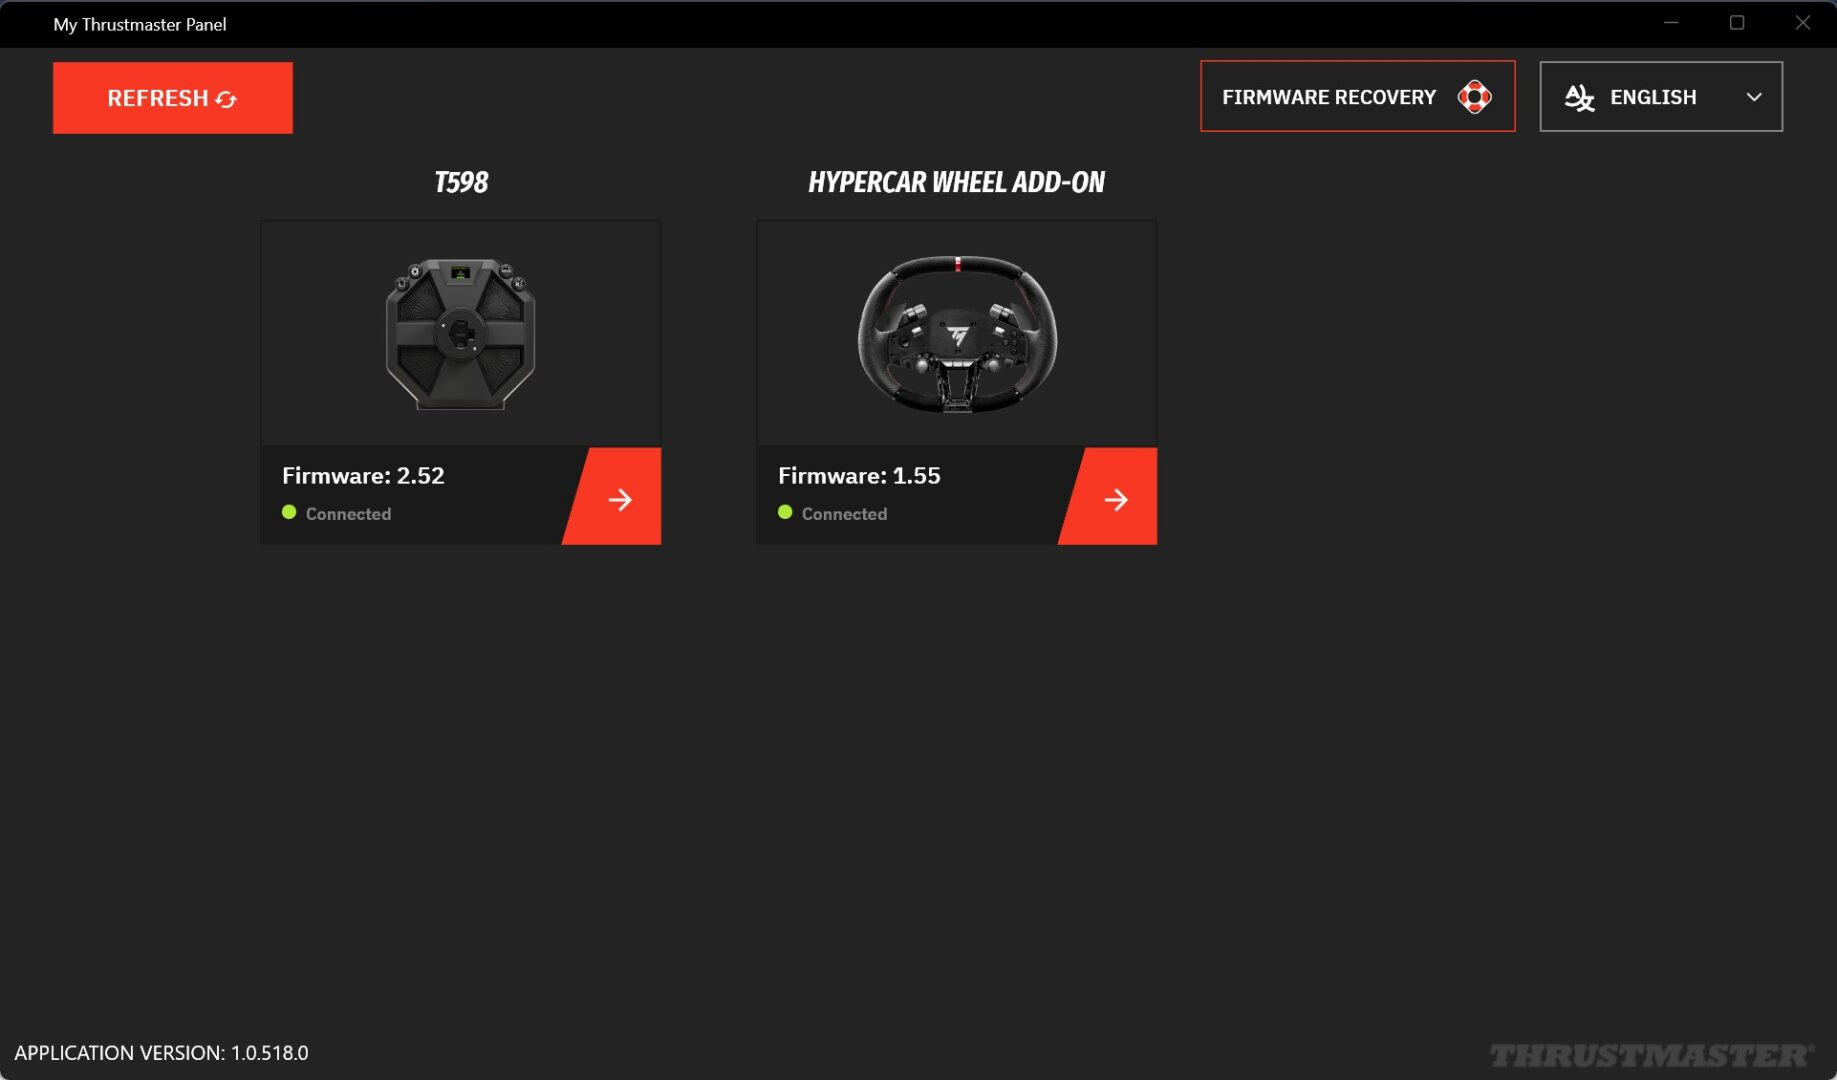1837x1080 pixels.
Task: Open T598 settings with arrow button
Action: (x=619, y=499)
